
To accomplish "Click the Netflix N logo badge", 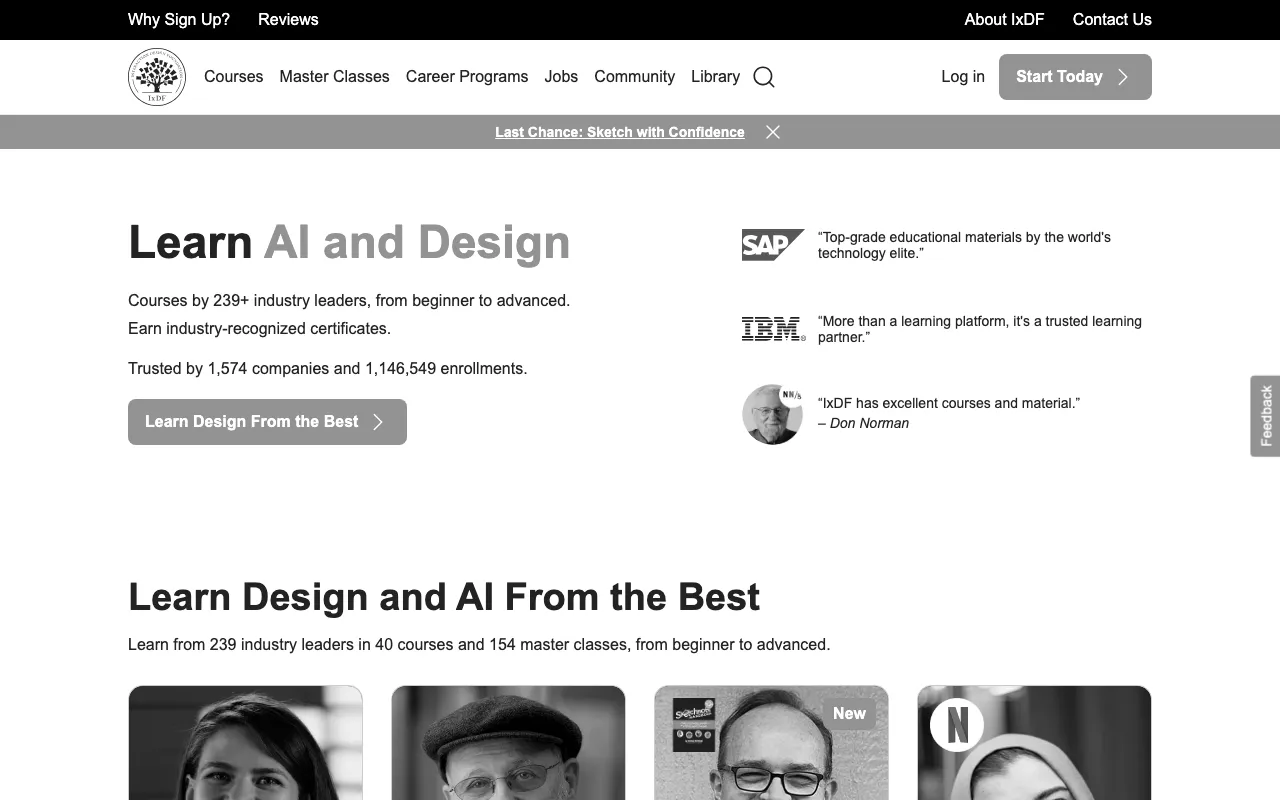I will point(957,725).
